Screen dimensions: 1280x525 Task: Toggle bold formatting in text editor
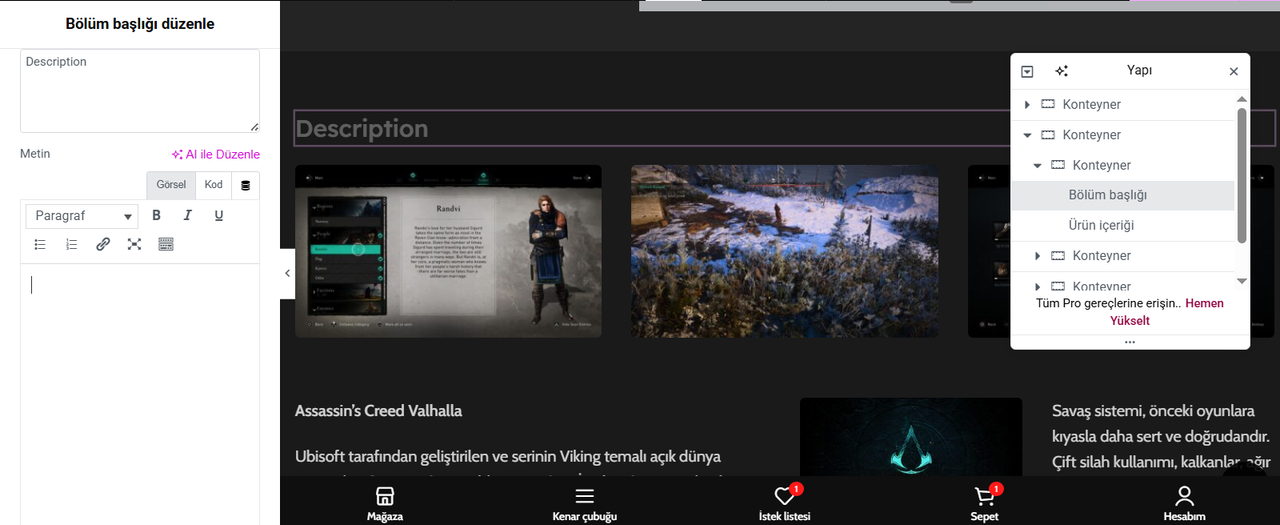[156, 215]
